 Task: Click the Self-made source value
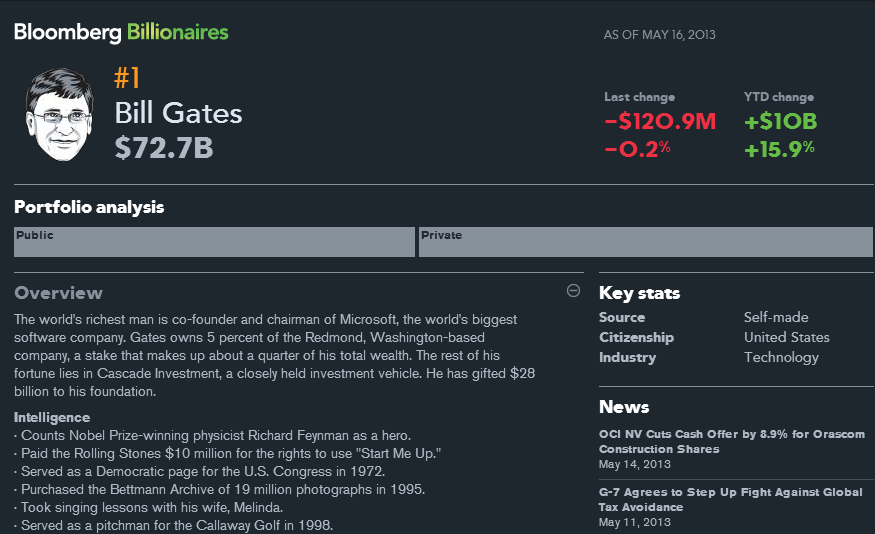coord(776,317)
